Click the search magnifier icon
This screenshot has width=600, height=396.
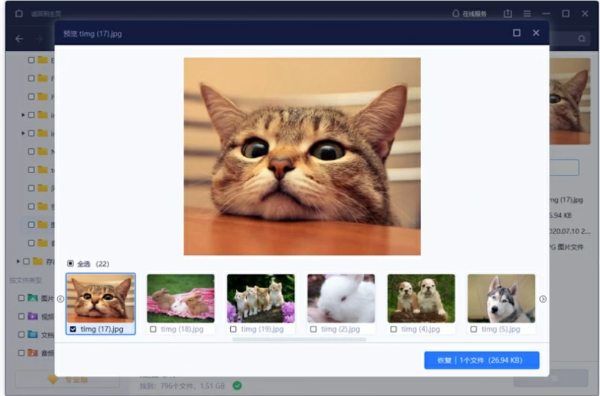[582, 39]
